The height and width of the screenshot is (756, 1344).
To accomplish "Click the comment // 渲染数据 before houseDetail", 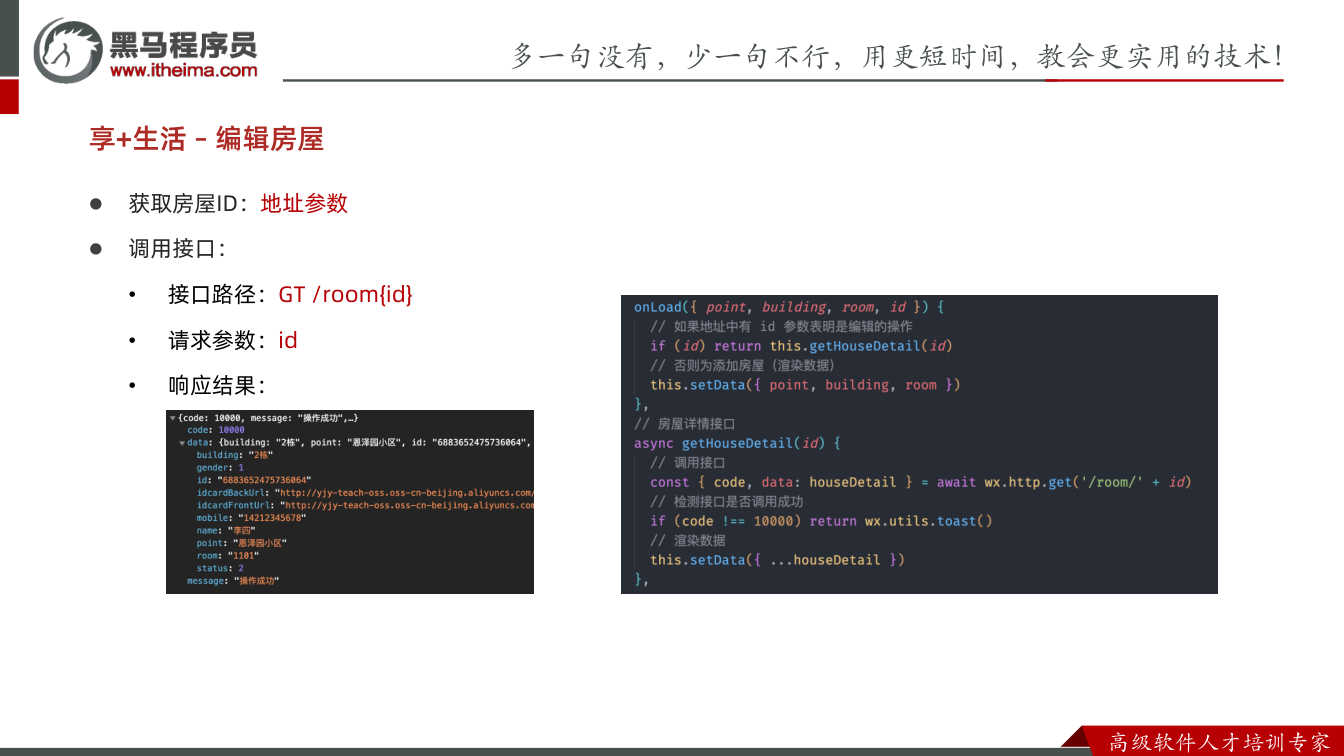I will click(687, 541).
